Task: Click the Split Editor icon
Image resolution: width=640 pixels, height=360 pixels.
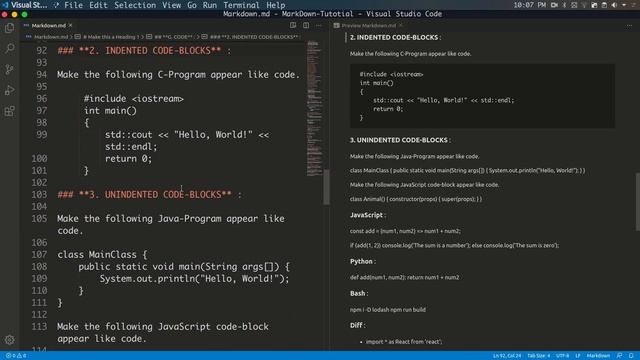Action: pos(306,25)
